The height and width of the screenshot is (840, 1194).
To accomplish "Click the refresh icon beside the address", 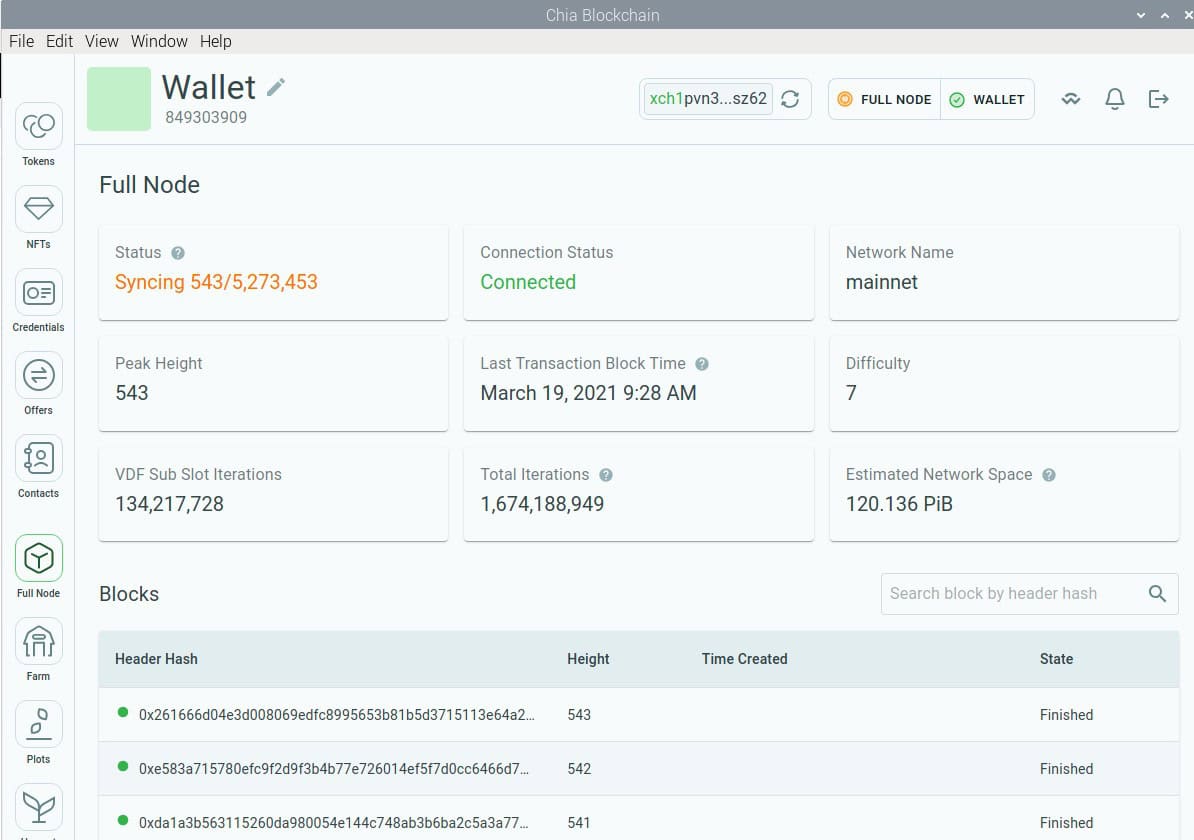I will [790, 99].
